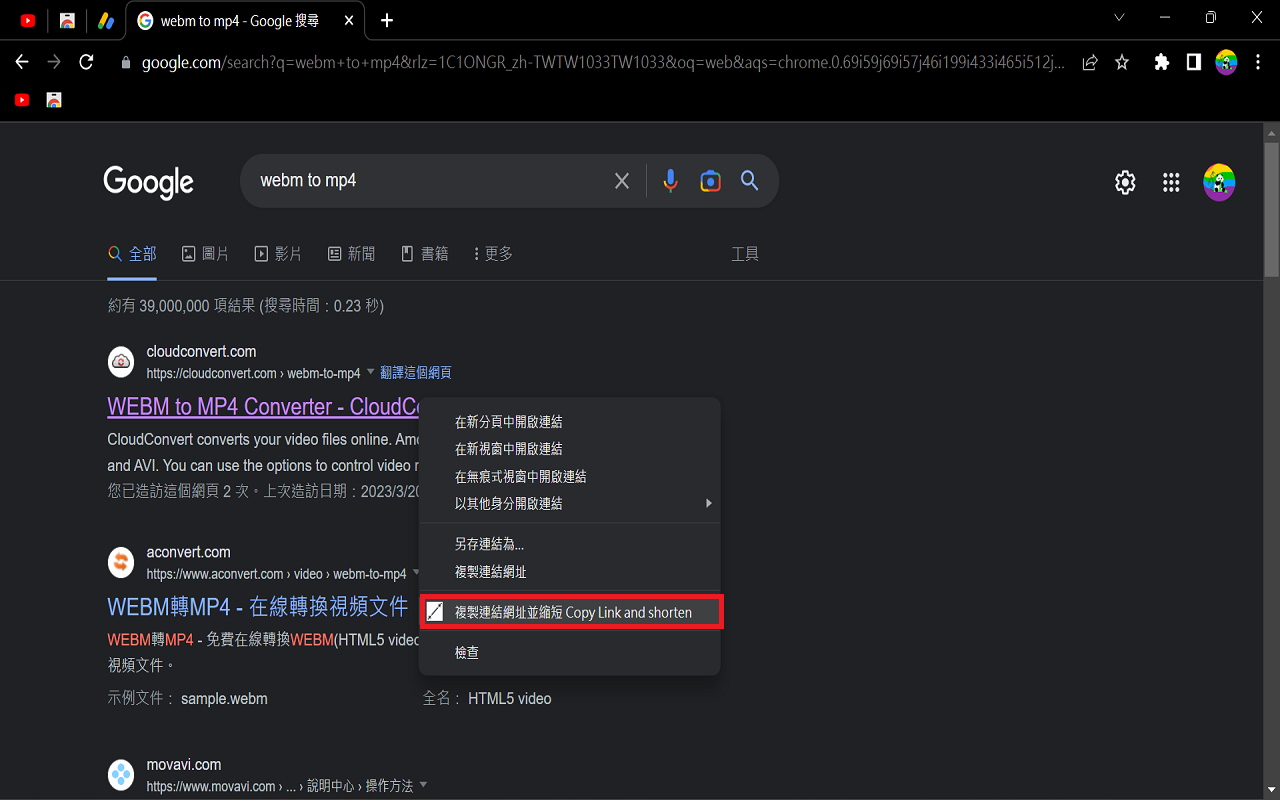Viewport: 1280px width, 800px height.
Task: Choose 在新視窗中開啟連結 menu item
Action: click(x=569, y=449)
